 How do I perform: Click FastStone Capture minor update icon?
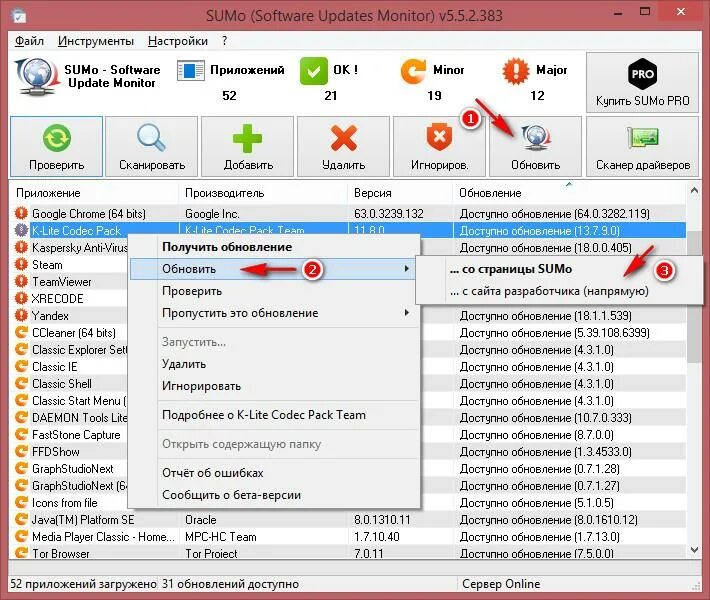coord(21,434)
